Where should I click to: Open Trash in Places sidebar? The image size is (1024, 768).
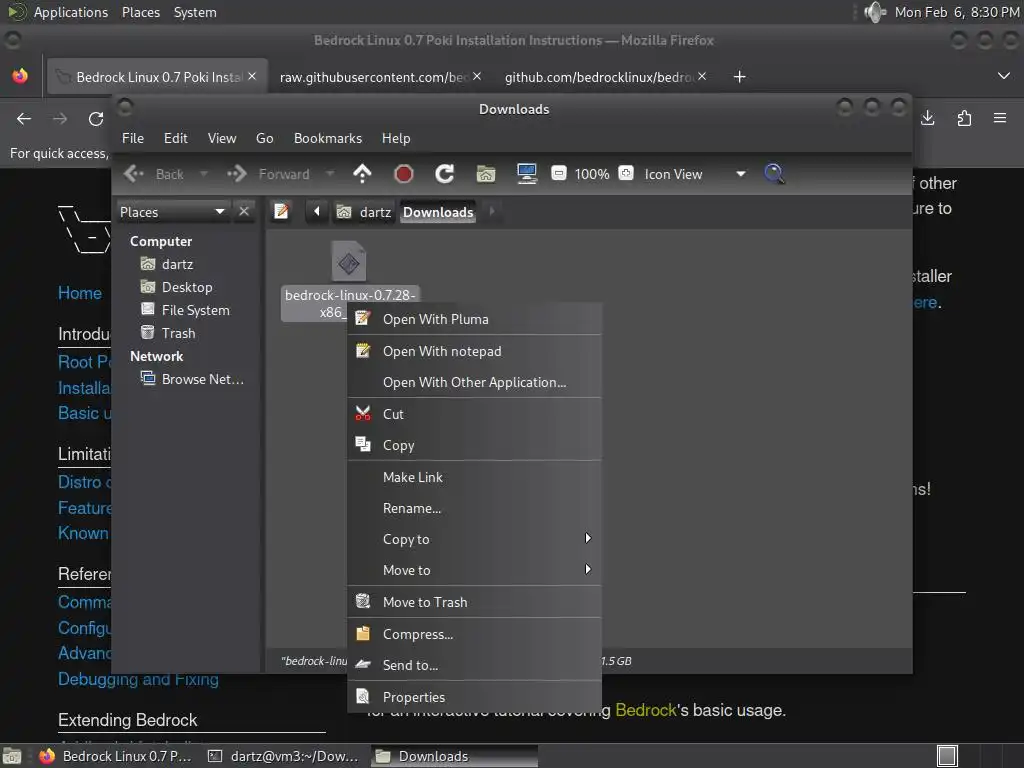click(x=178, y=333)
